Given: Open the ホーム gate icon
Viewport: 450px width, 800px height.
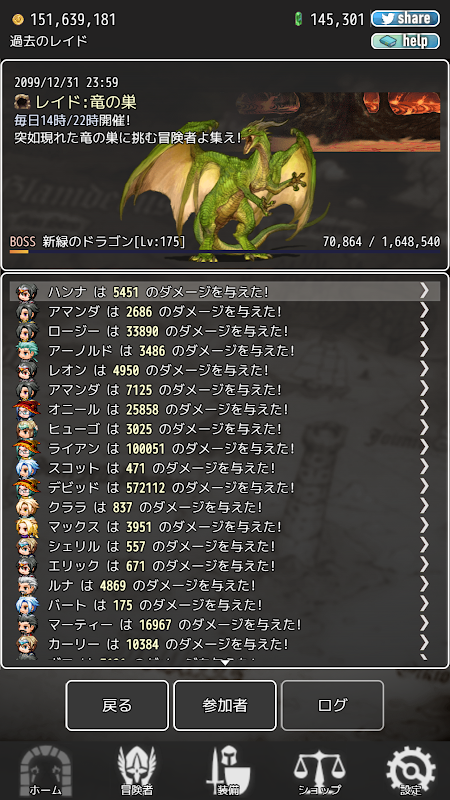Looking at the screenshot, I should point(45,769).
